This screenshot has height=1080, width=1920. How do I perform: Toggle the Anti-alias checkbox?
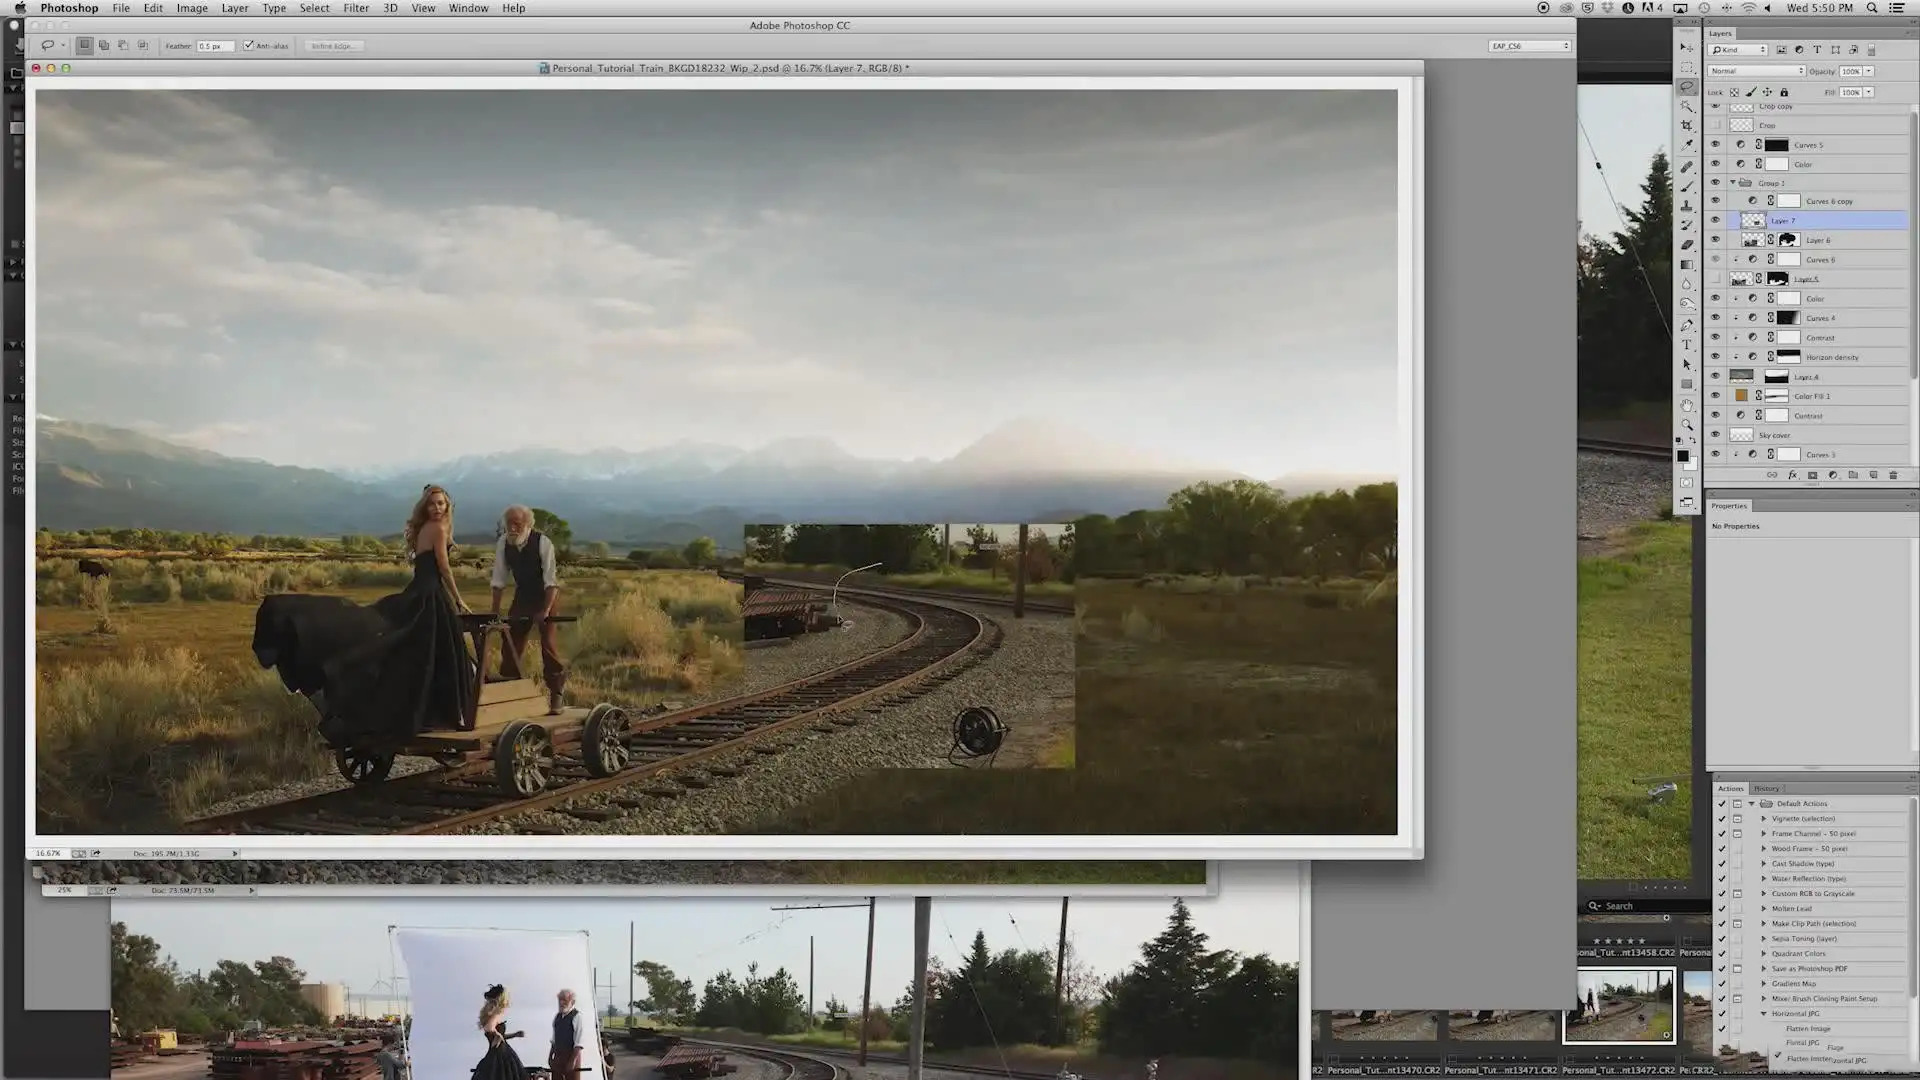248,46
